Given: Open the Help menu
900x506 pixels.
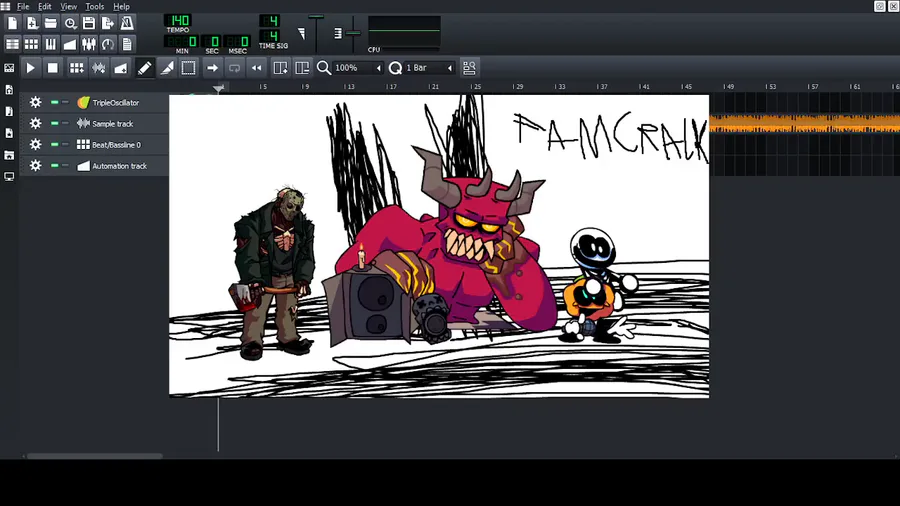Looking at the screenshot, I should [x=122, y=6].
